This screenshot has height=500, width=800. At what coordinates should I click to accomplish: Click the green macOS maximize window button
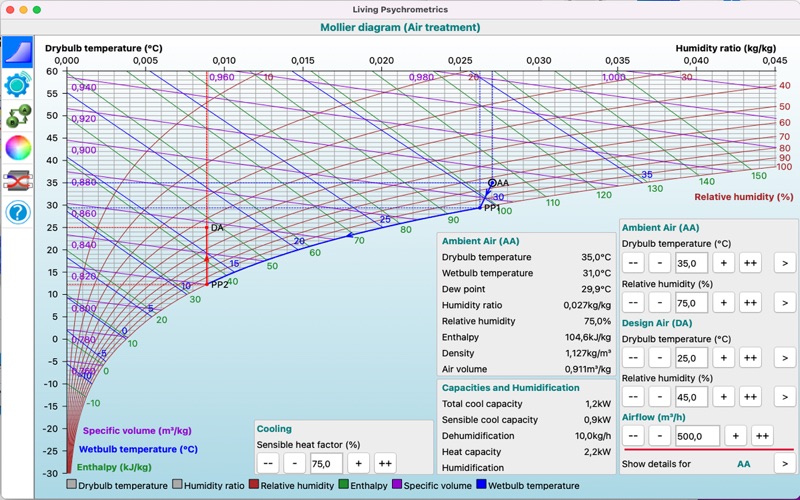pyautogui.click(x=37, y=10)
